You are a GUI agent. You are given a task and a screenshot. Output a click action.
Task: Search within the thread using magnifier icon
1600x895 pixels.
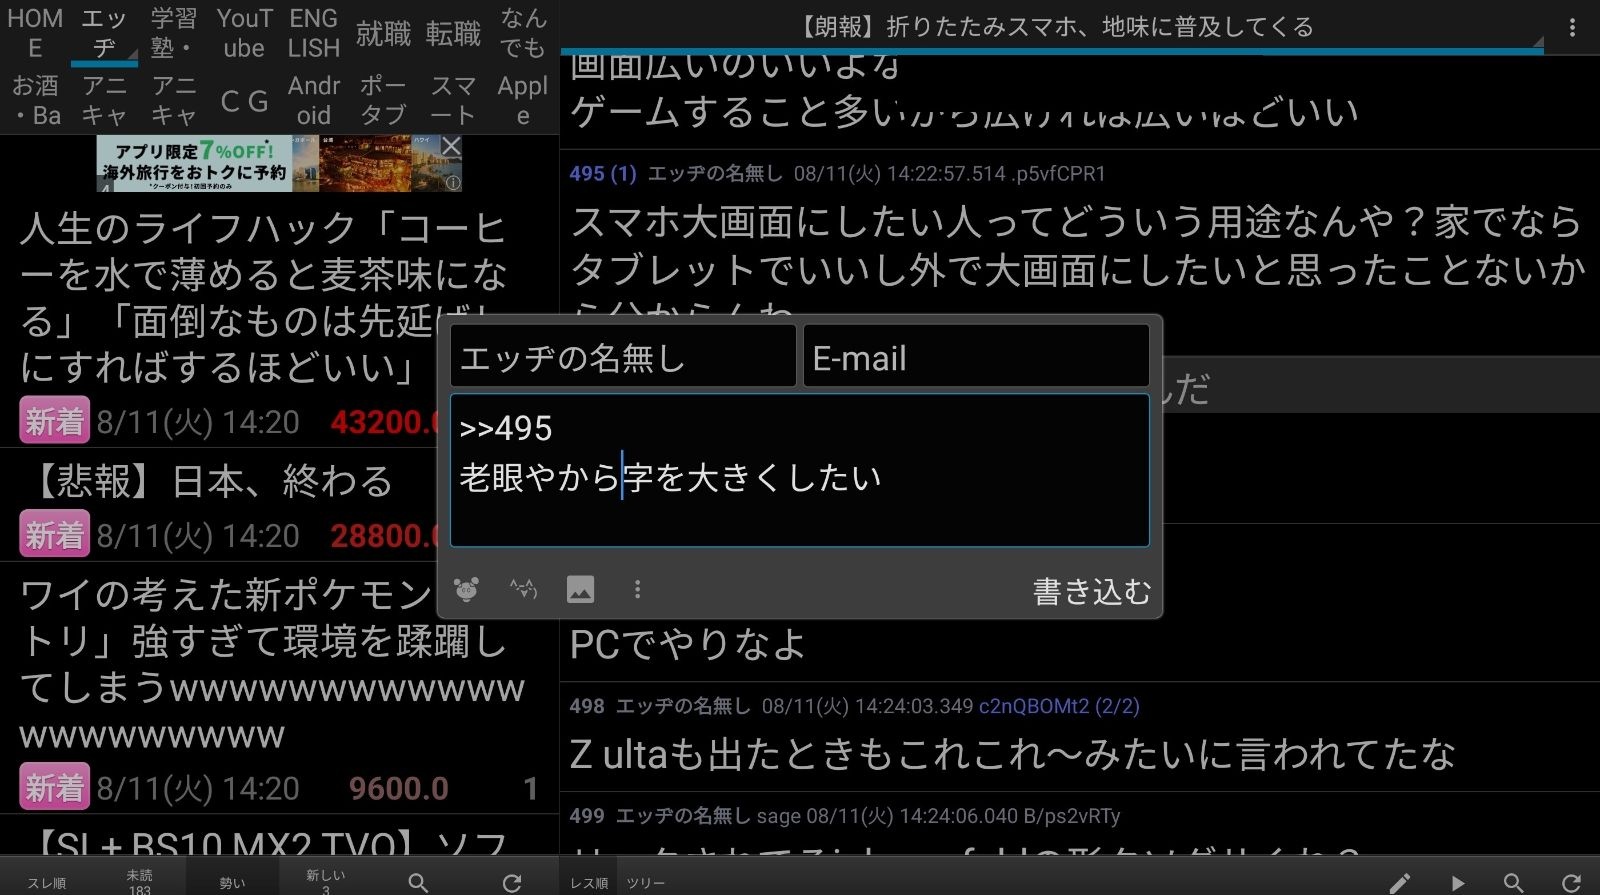click(1514, 882)
